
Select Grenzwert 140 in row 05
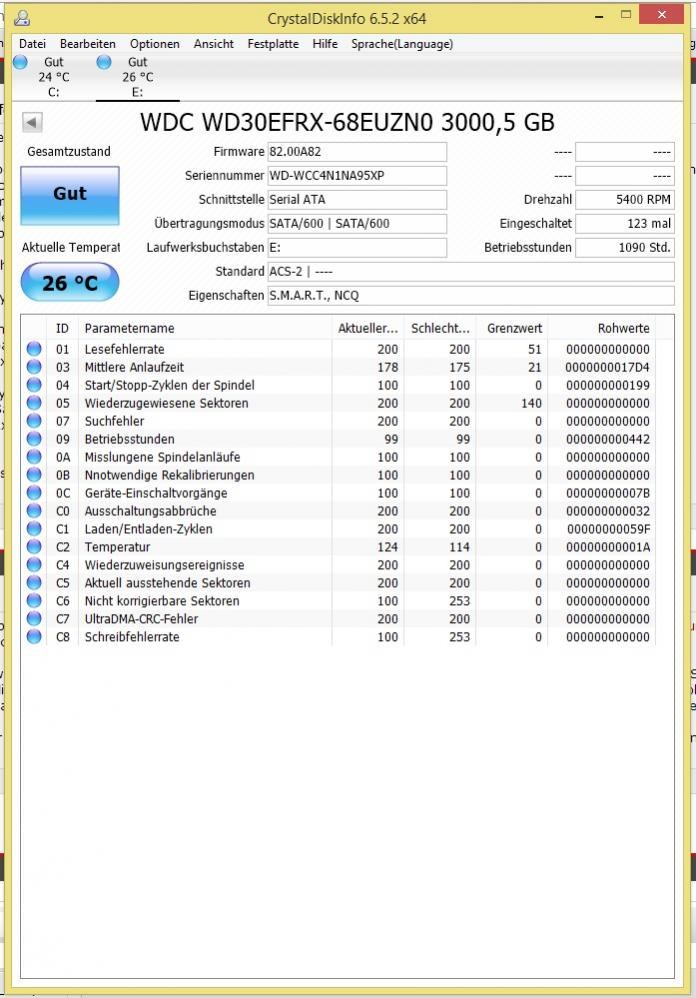click(x=531, y=404)
